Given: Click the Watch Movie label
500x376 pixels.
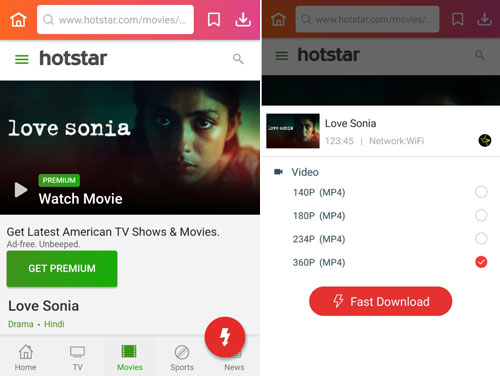Looking at the screenshot, I should coord(81,199).
